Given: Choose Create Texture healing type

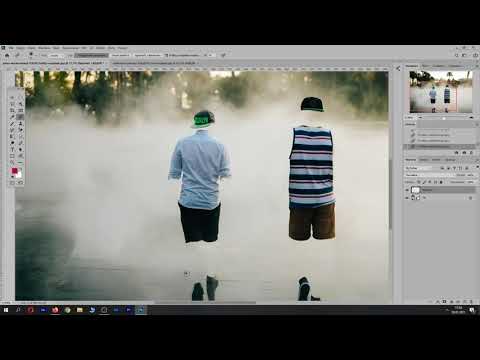Looking at the screenshot, I should [x=120, y=55].
